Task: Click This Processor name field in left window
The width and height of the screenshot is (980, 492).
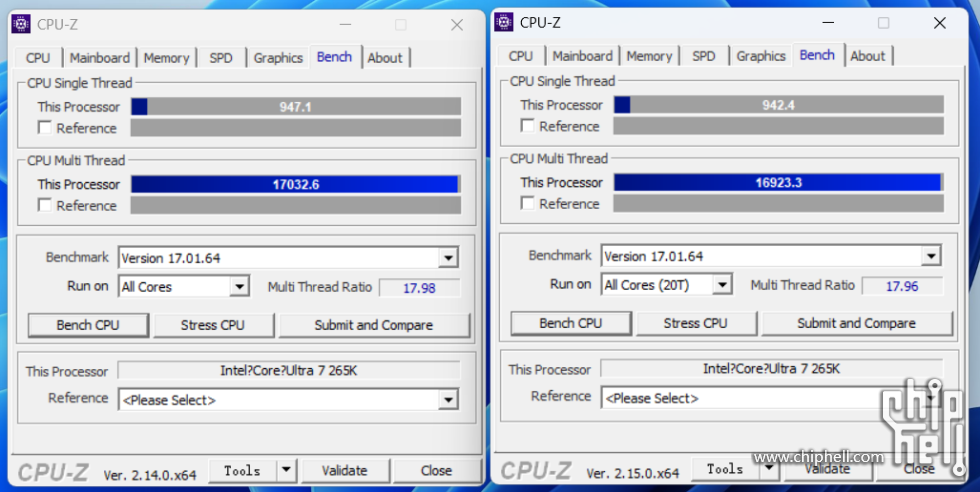Action: (289, 370)
